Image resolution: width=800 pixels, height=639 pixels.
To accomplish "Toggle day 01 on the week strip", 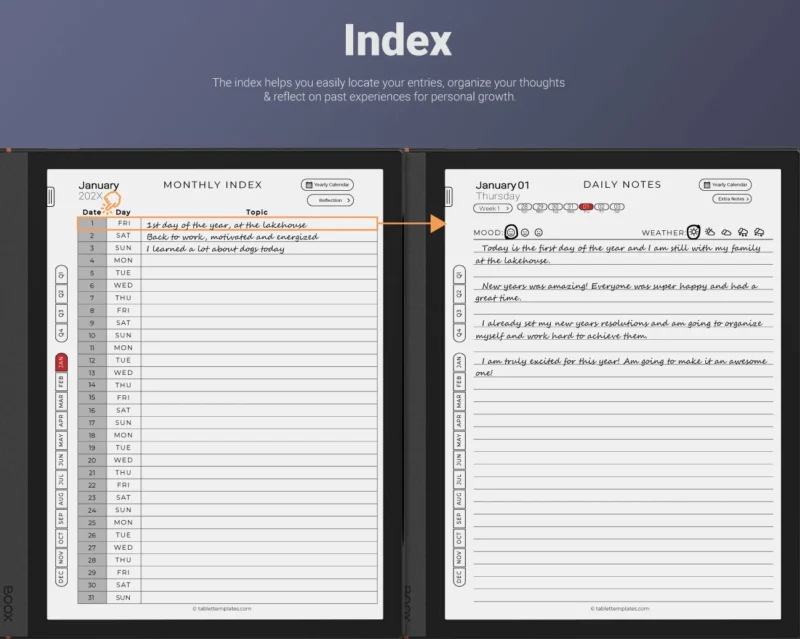I will (x=585, y=206).
